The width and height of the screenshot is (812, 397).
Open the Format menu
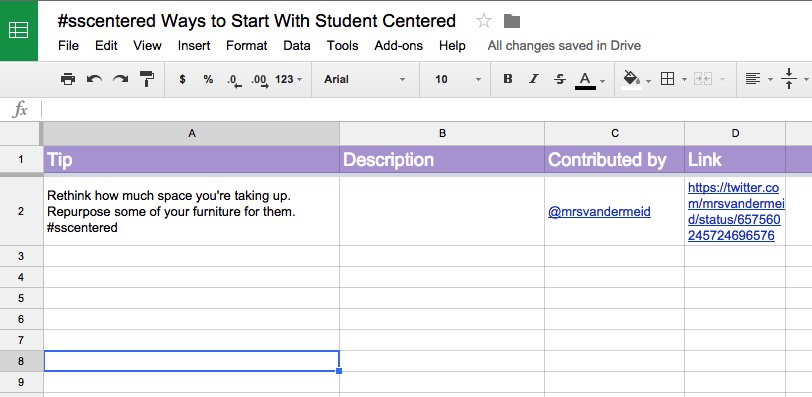(246, 46)
